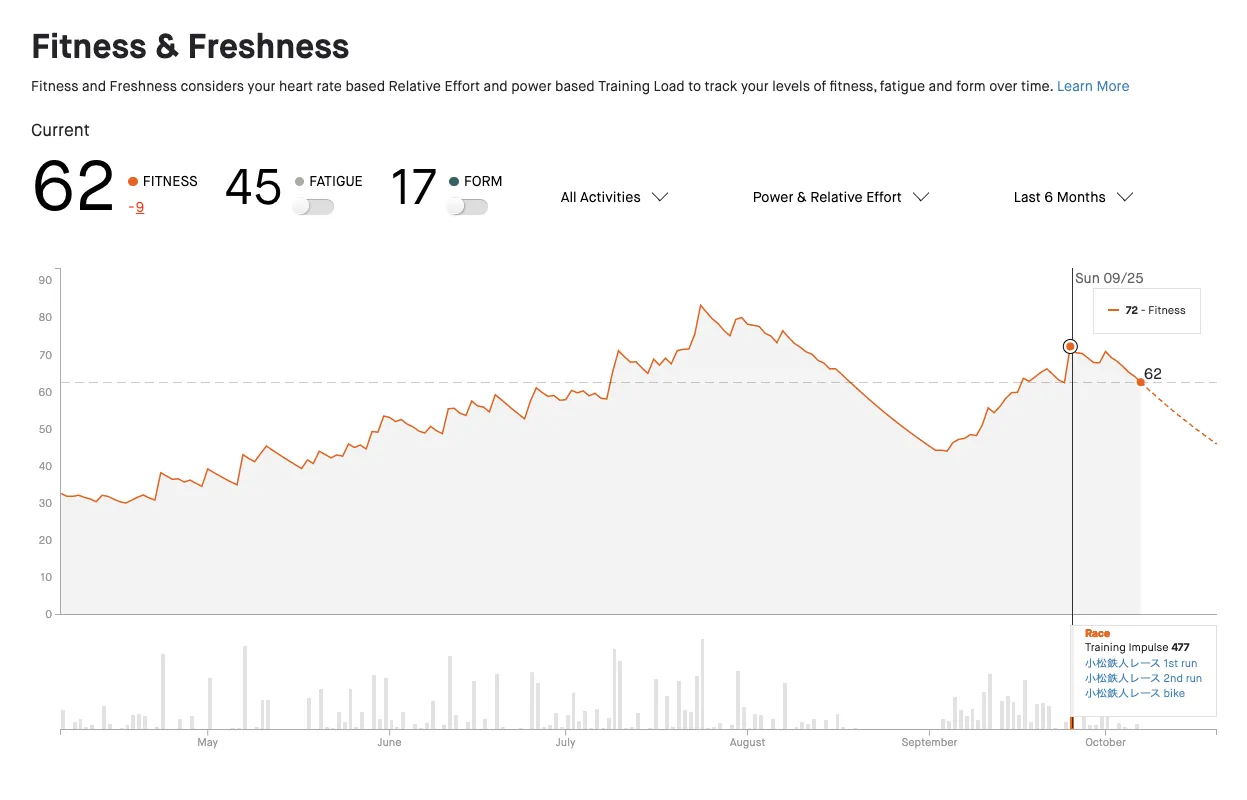Toggle the Fatigue switch on
The width and height of the screenshot is (1247, 800).
pos(313,207)
